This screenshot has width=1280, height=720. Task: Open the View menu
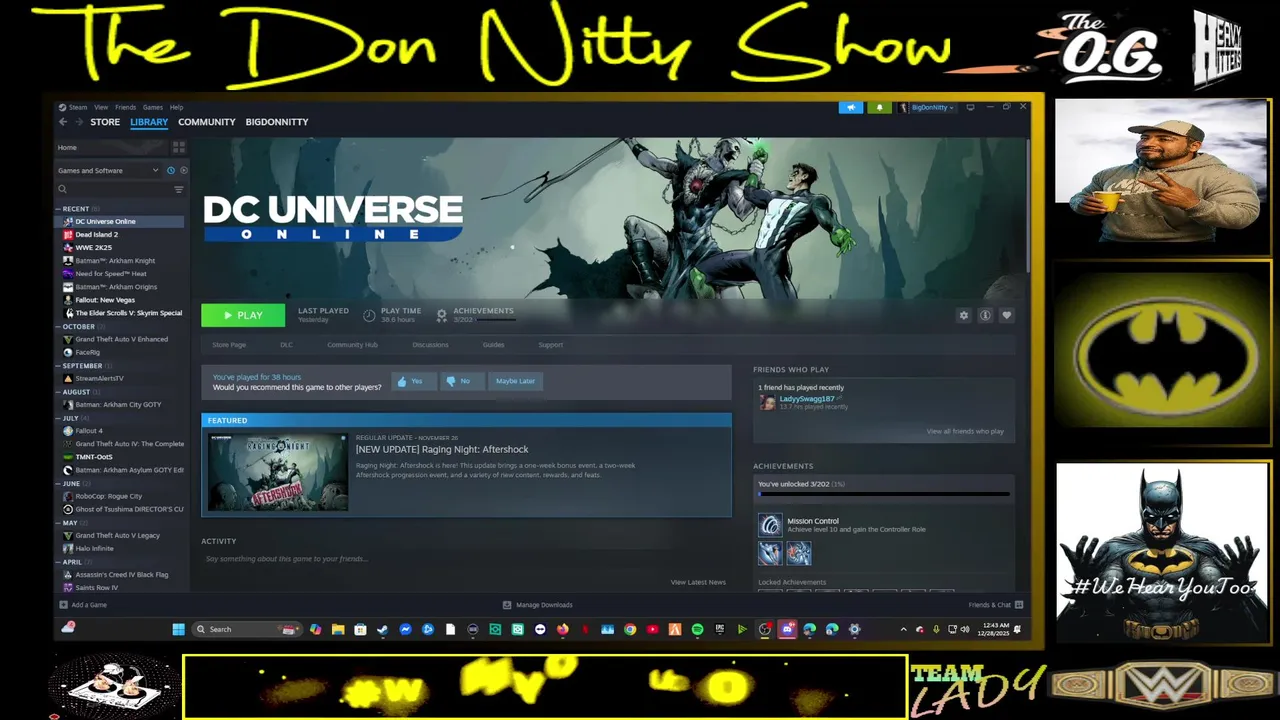(101, 107)
